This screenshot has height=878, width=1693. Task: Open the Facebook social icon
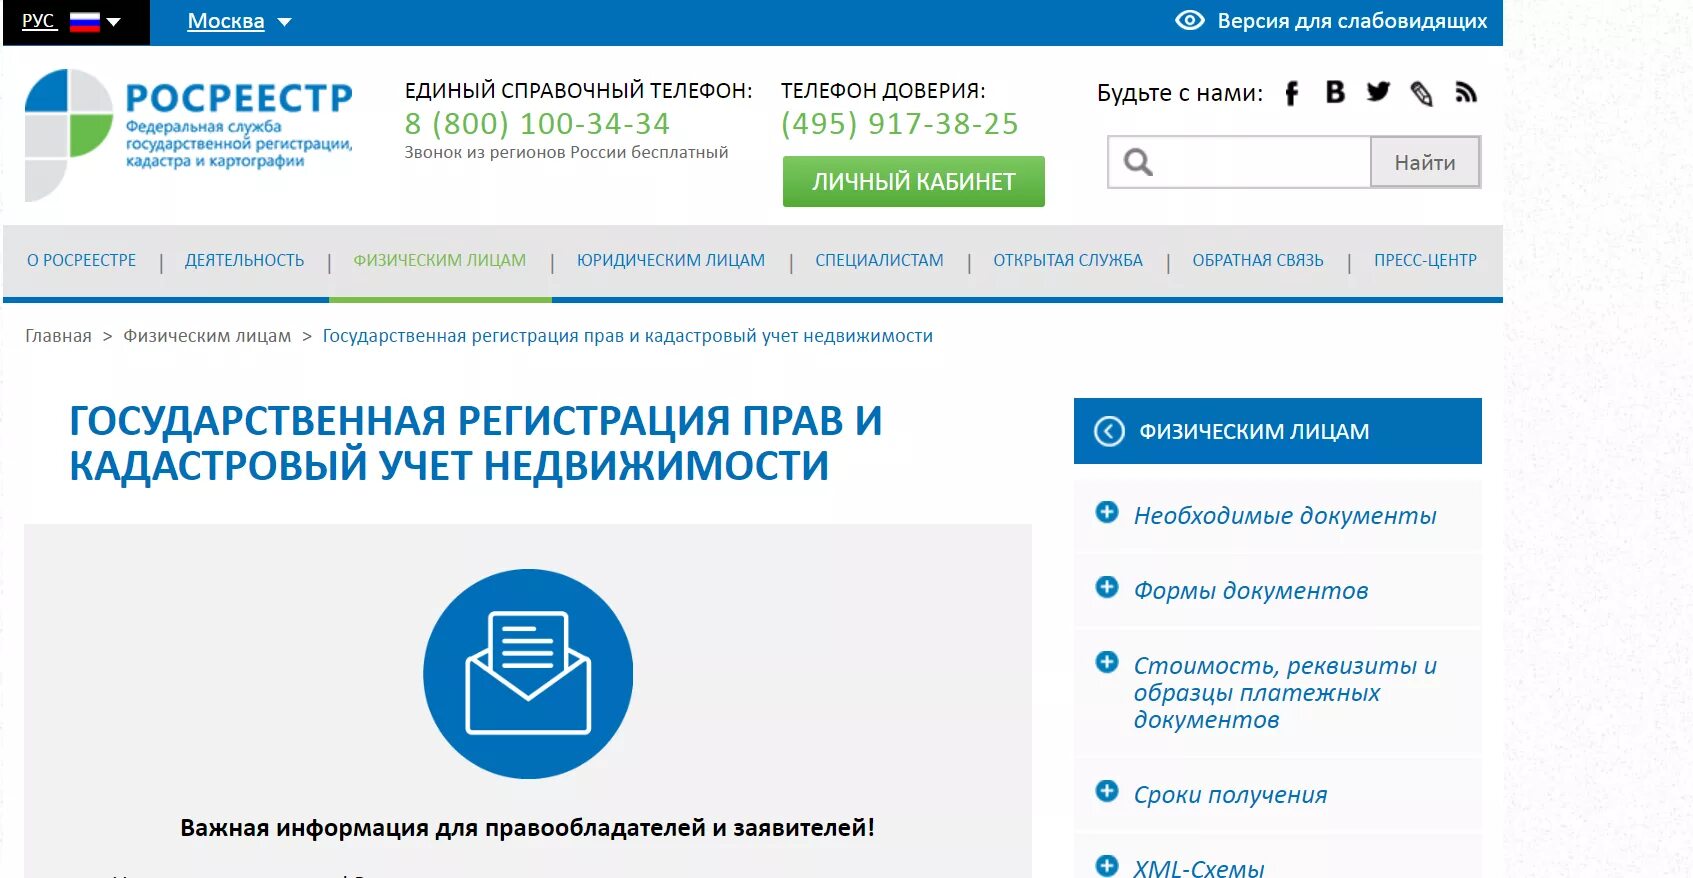1291,93
